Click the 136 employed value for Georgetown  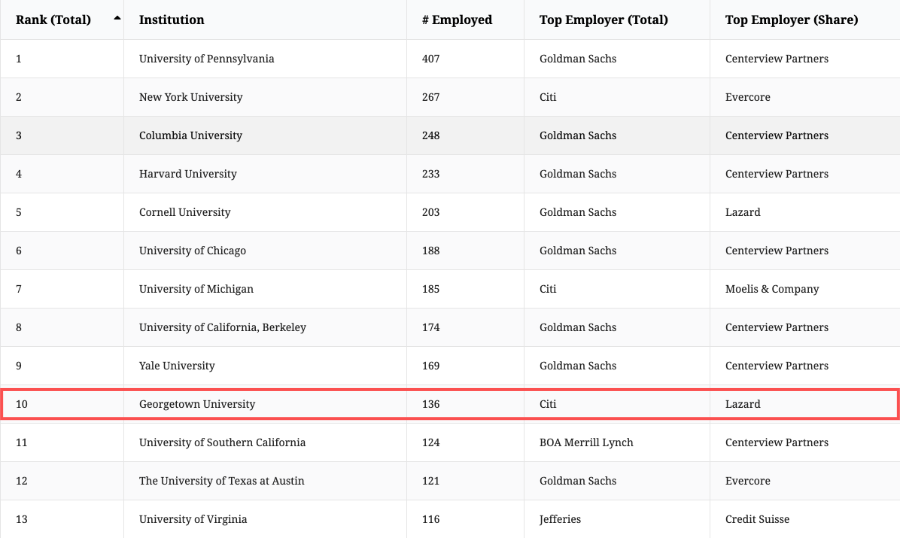coord(430,404)
